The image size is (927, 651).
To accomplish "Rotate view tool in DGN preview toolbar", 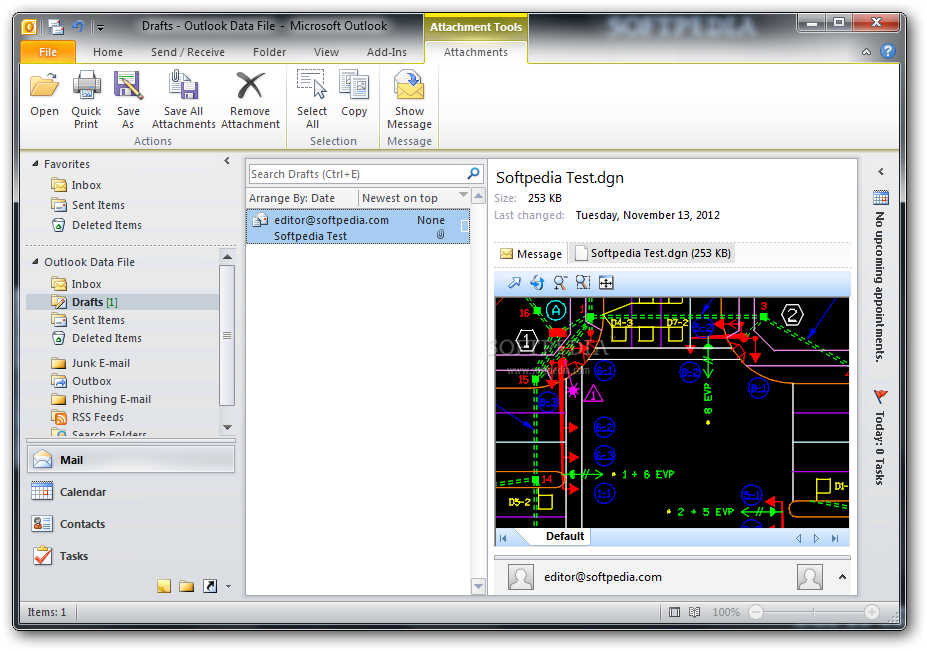I will coord(537,283).
